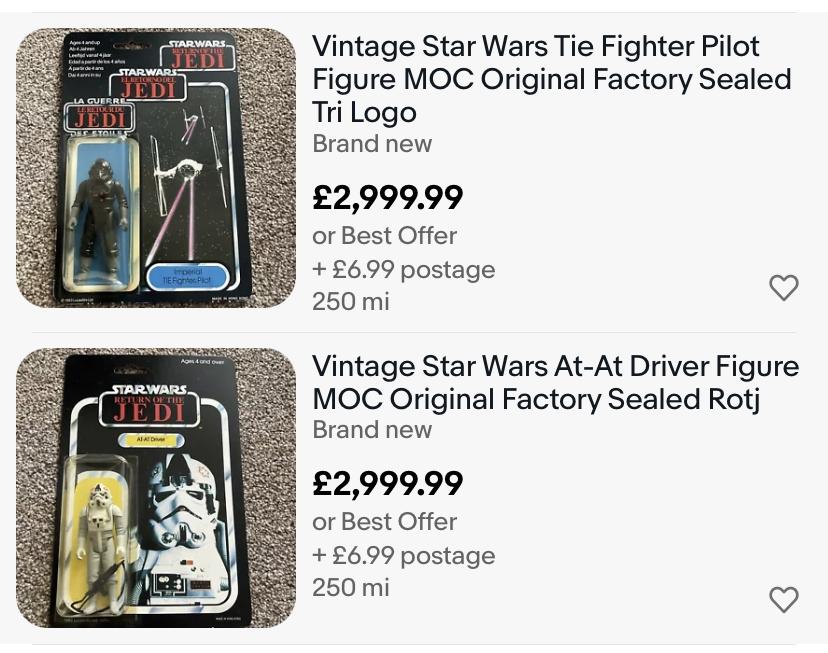The width and height of the screenshot is (828, 653).
Task: Select 'or Best Offer' under Tie Fighter Pilot
Action: click(384, 236)
